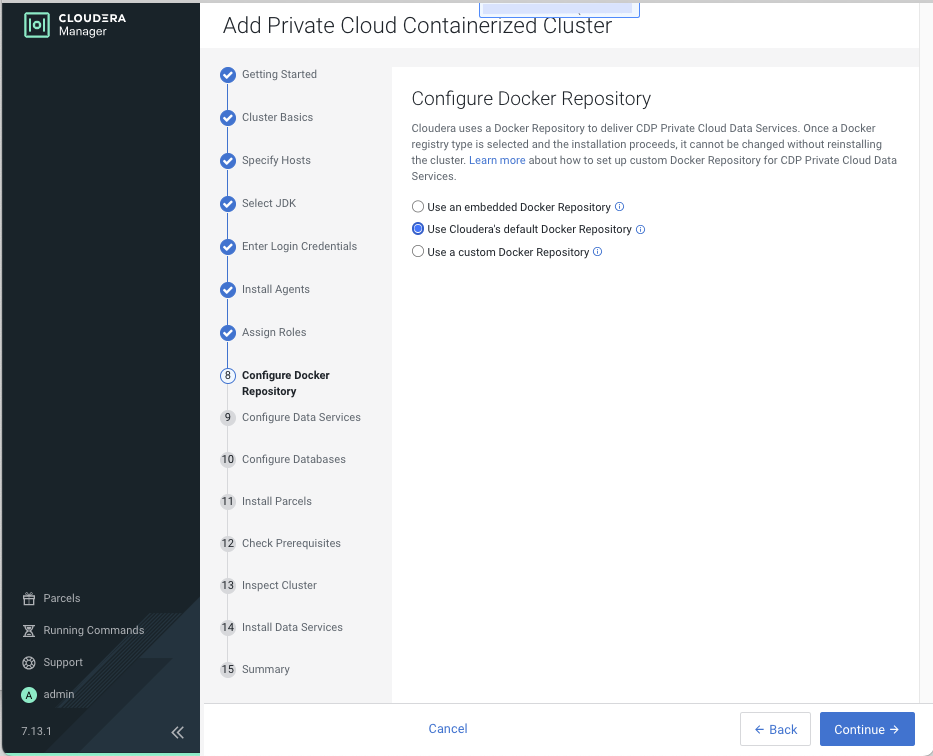Viewport: 933px width, 756px height.
Task: Click the step 9 number badge
Action: click(228, 418)
